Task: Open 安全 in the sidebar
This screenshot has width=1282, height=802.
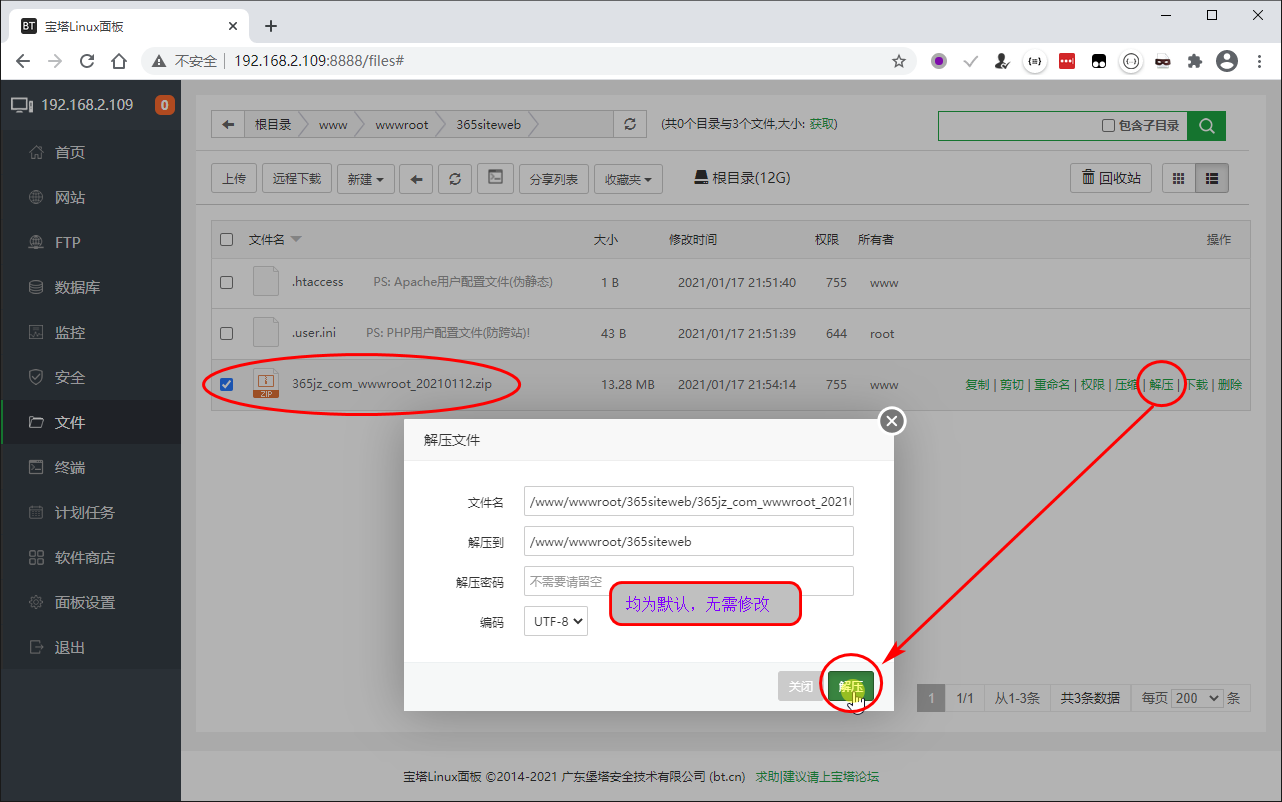Action: click(70, 378)
